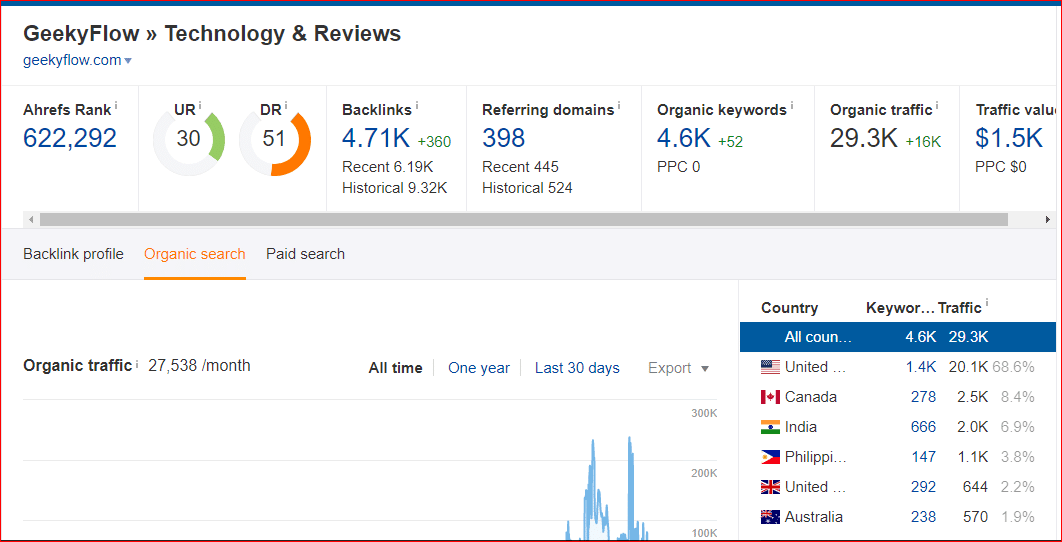This screenshot has width=1062, height=542.
Task: Click the Organic keywords info icon
Action: pos(792,105)
